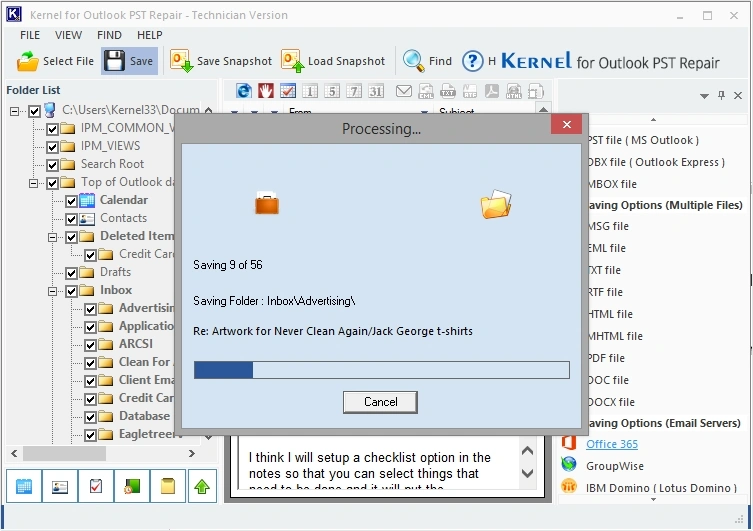The width and height of the screenshot is (753, 531).
Task: Toggle the Contacts folder checkbox
Action: pos(72,219)
